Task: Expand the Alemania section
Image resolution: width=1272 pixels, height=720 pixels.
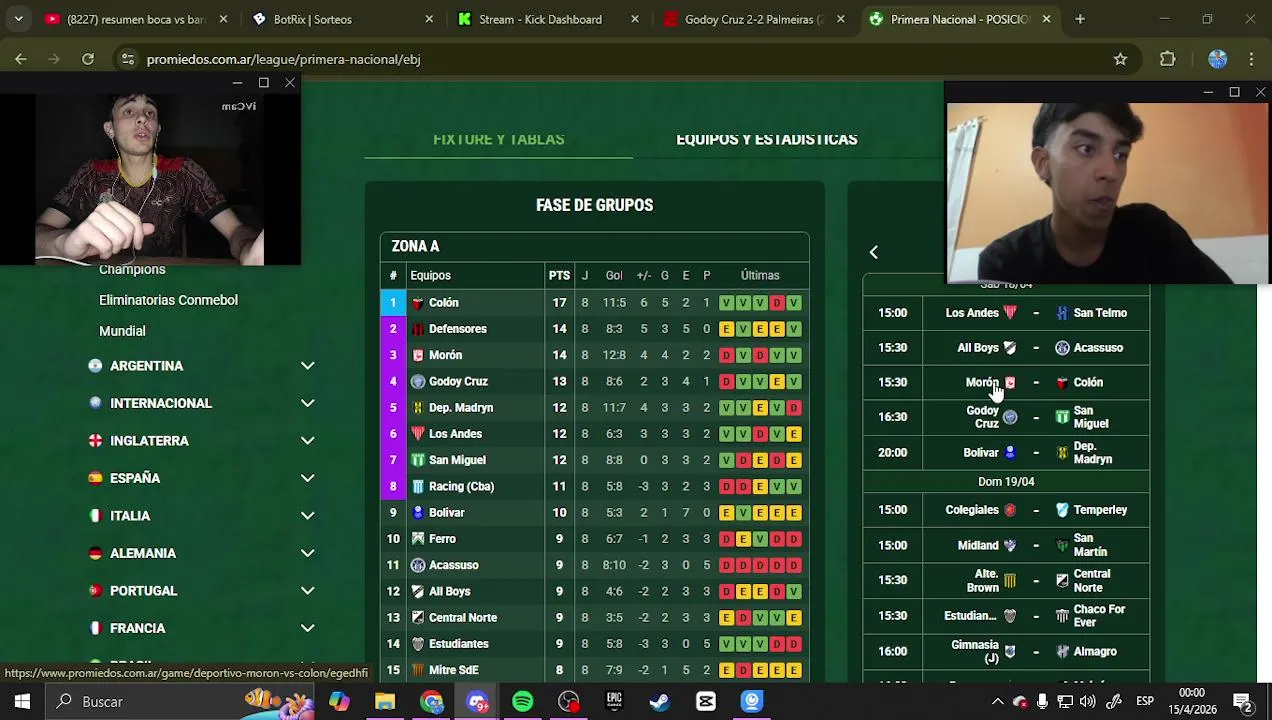Action: point(307,553)
